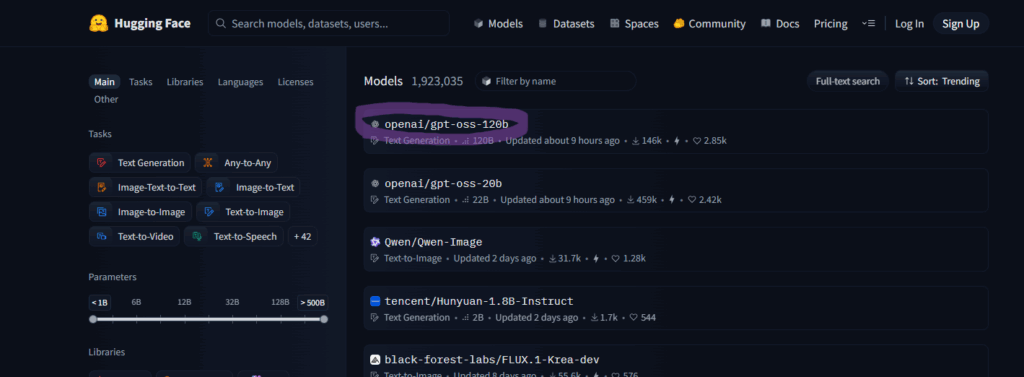Click the Any-to-Any task icon

point(208,163)
